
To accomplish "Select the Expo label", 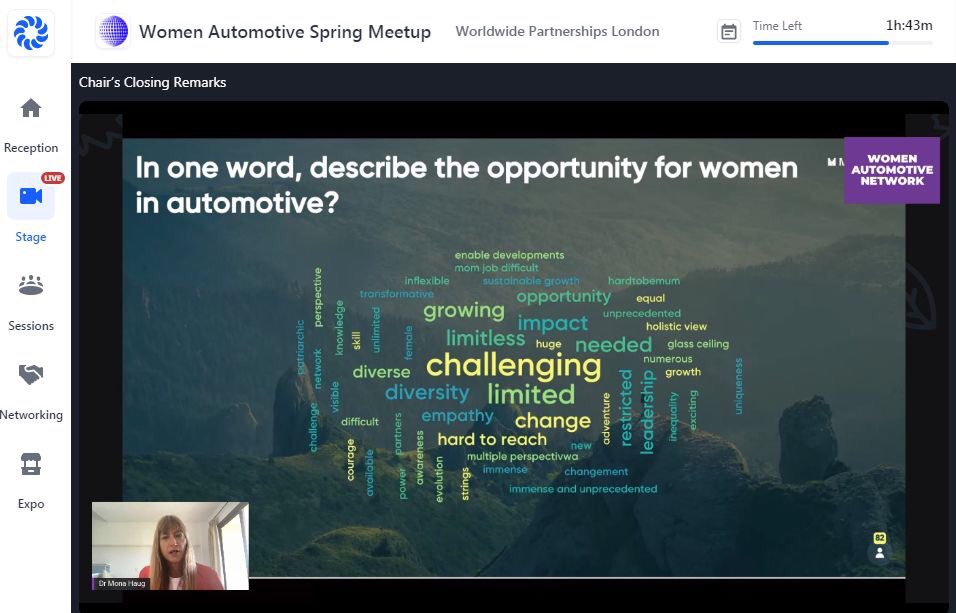I will tap(31, 504).
